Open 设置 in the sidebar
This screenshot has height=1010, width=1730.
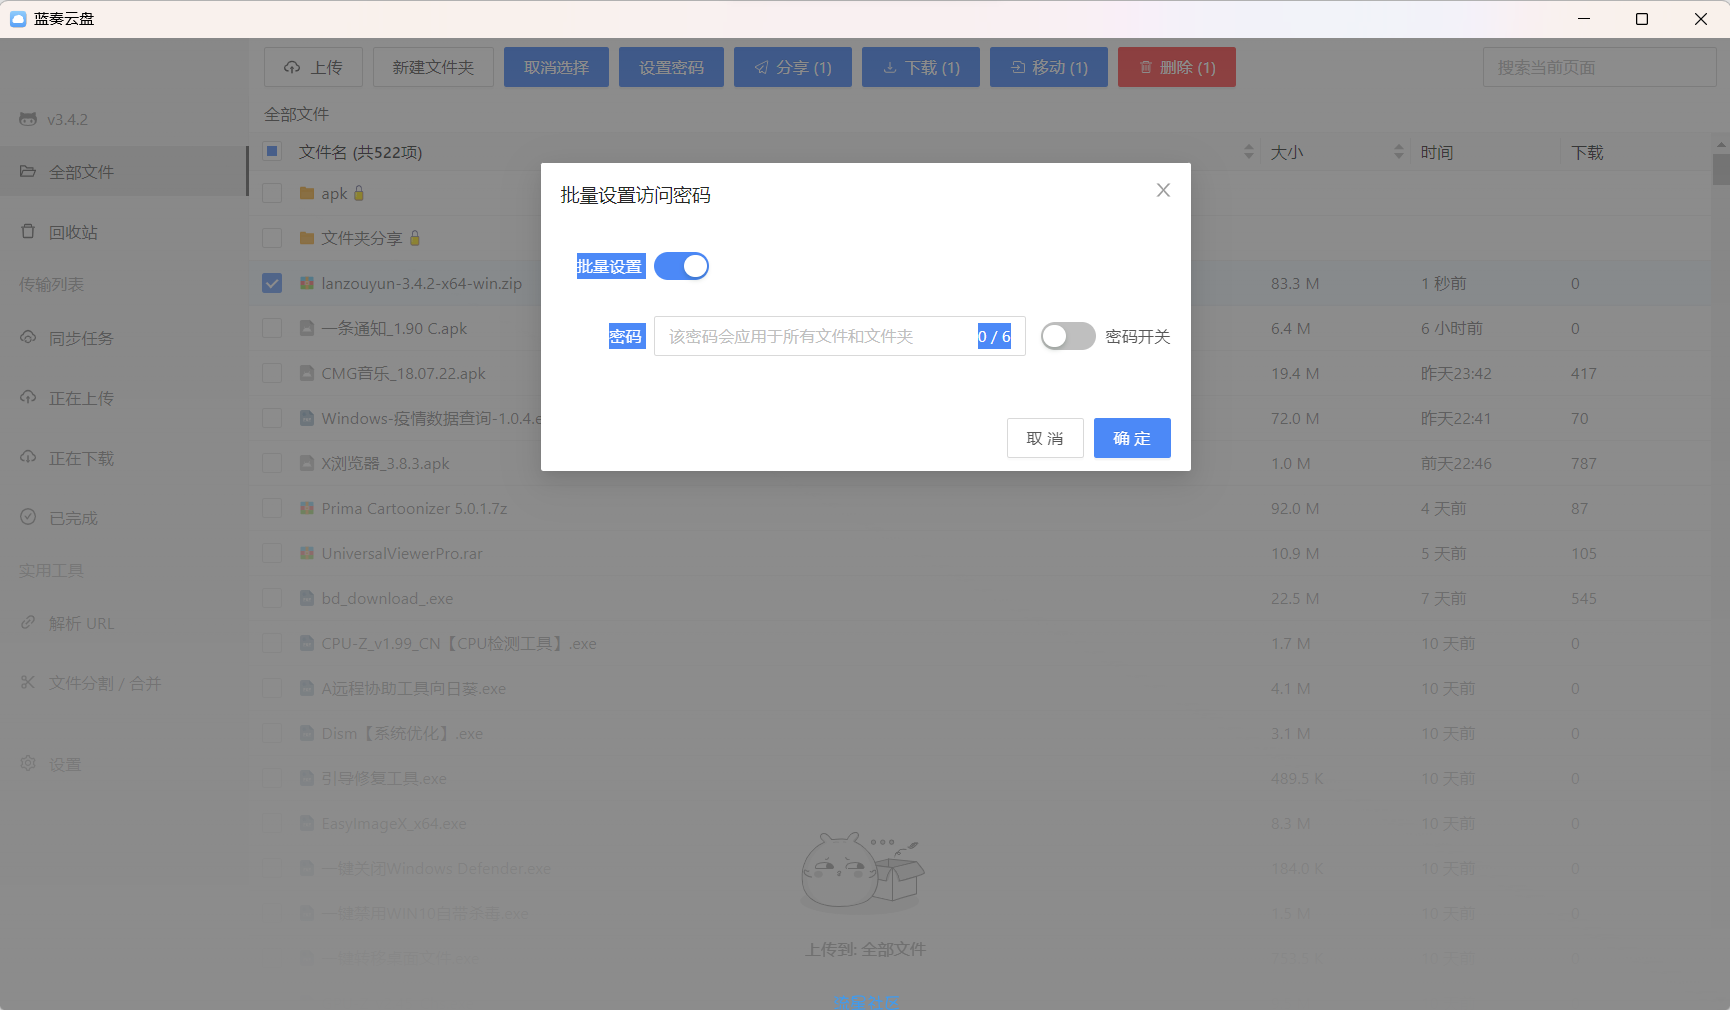(x=124, y=764)
